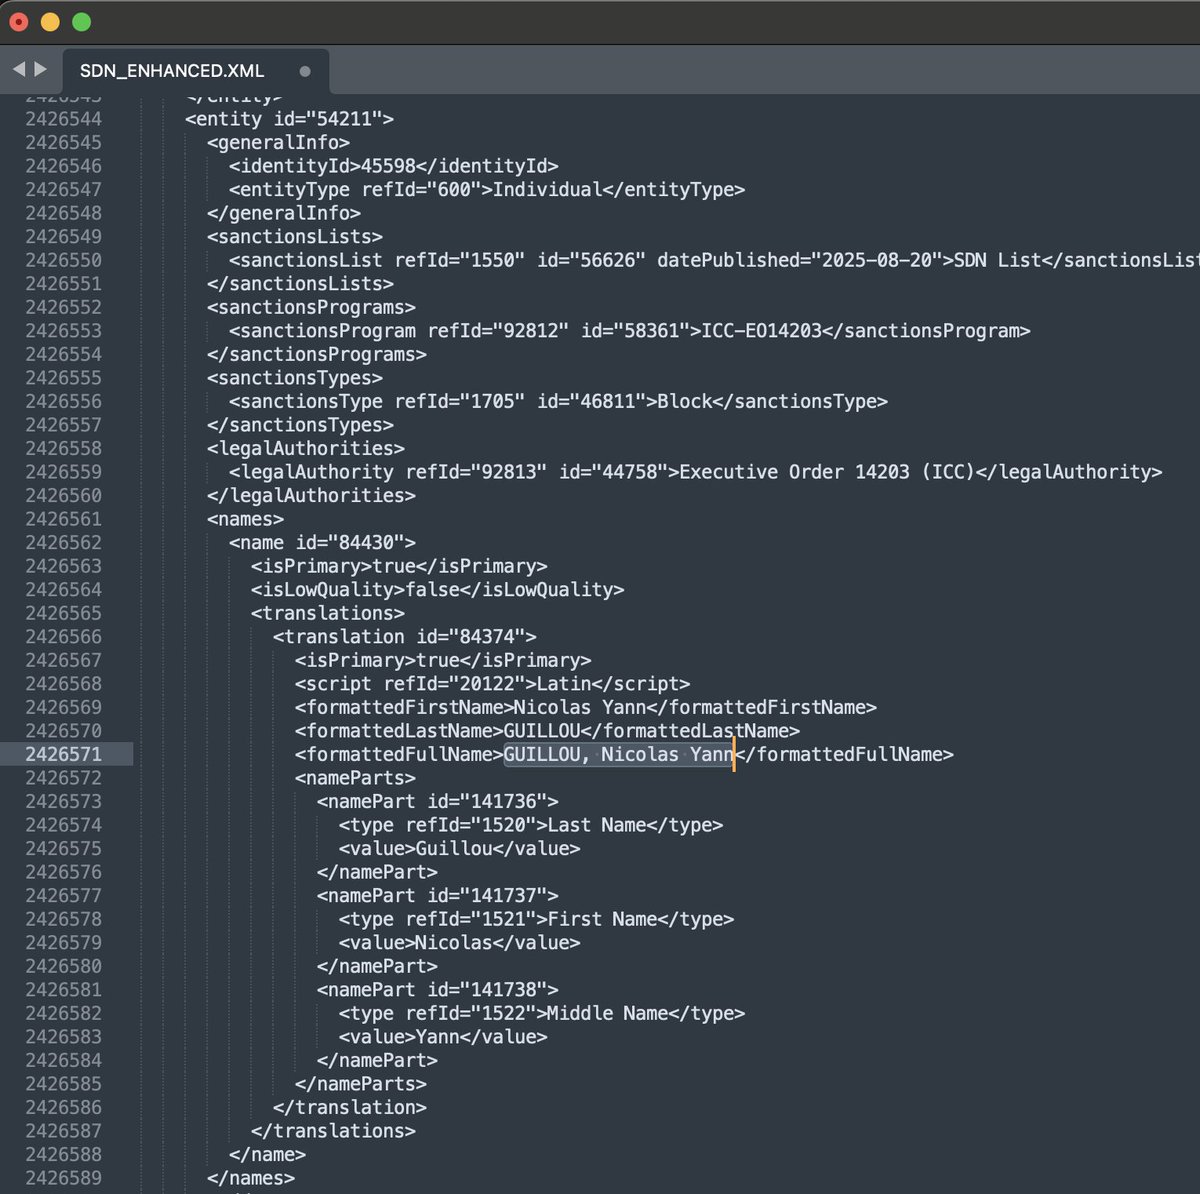Click the opening <translations> tag
The image size is (1200, 1194).
tap(328, 613)
